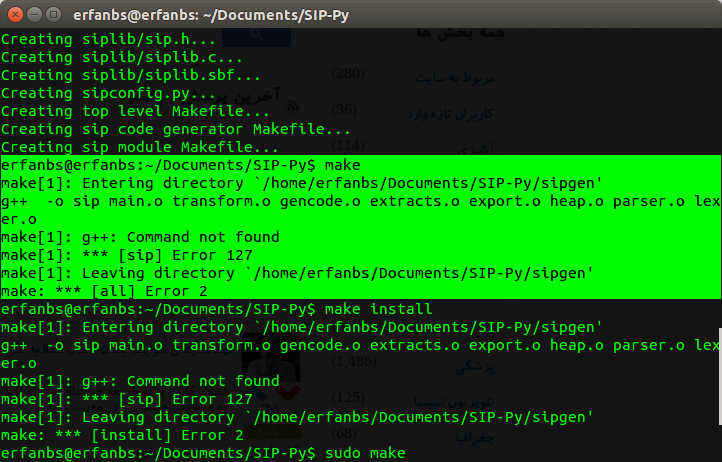The width and height of the screenshot is (722, 462).
Task: Click the line 'Creating siplib/siplib.sbf...'
Action: [131, 75]
